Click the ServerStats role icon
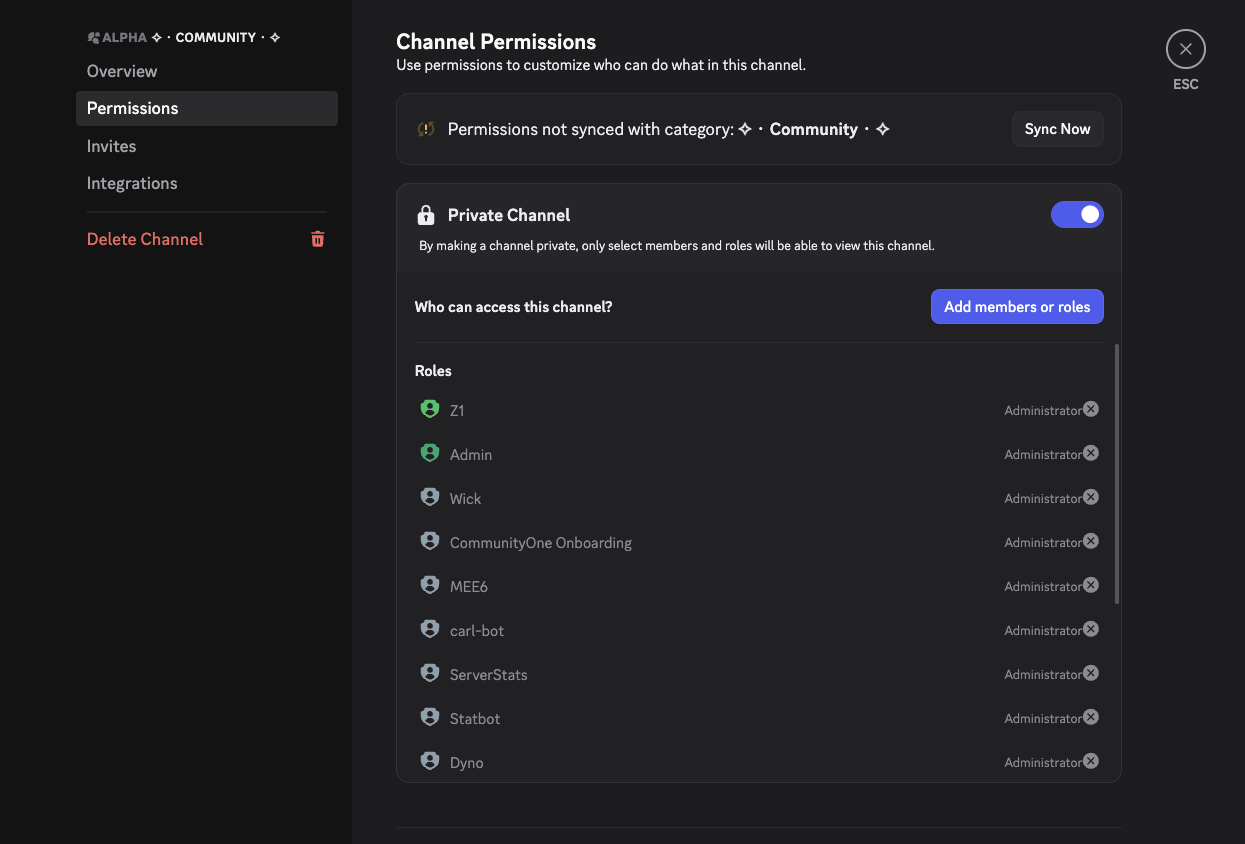 [429, 673]
